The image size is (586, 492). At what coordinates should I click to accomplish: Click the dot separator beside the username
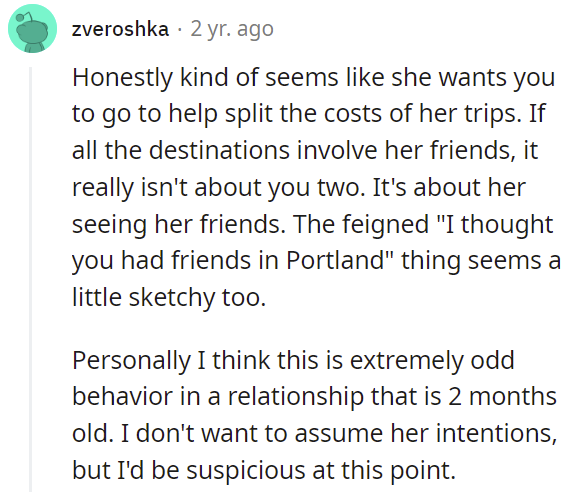pyautogui.click(x=180, y=30)
